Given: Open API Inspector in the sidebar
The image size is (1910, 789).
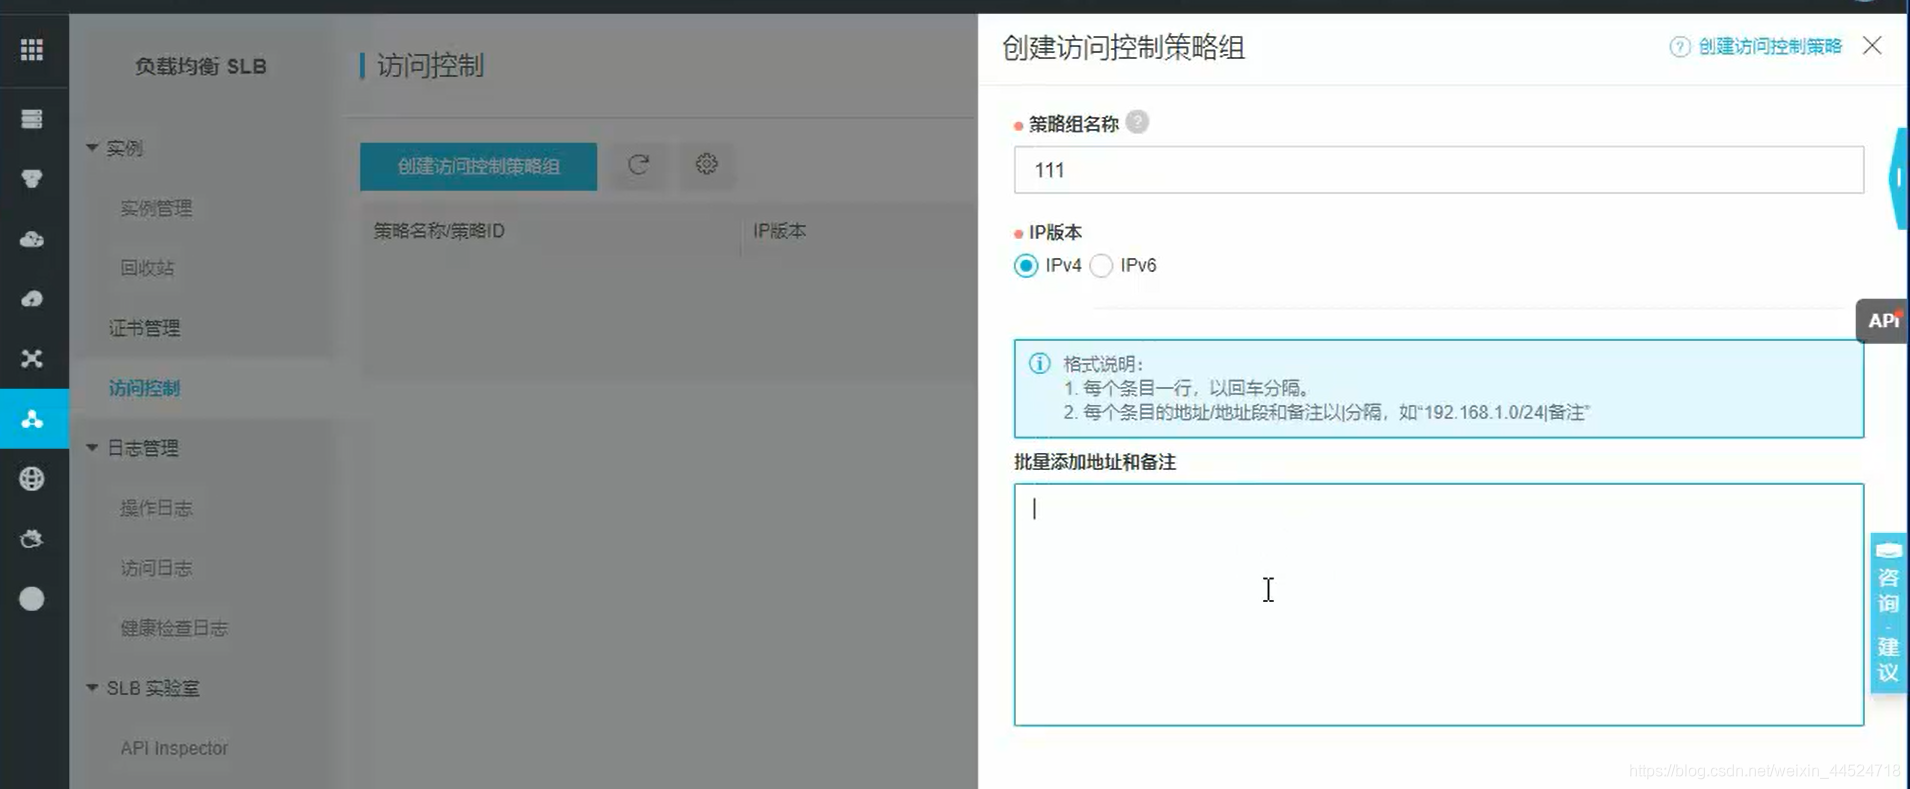Looking at the screenshot, I should coord(174,748).
